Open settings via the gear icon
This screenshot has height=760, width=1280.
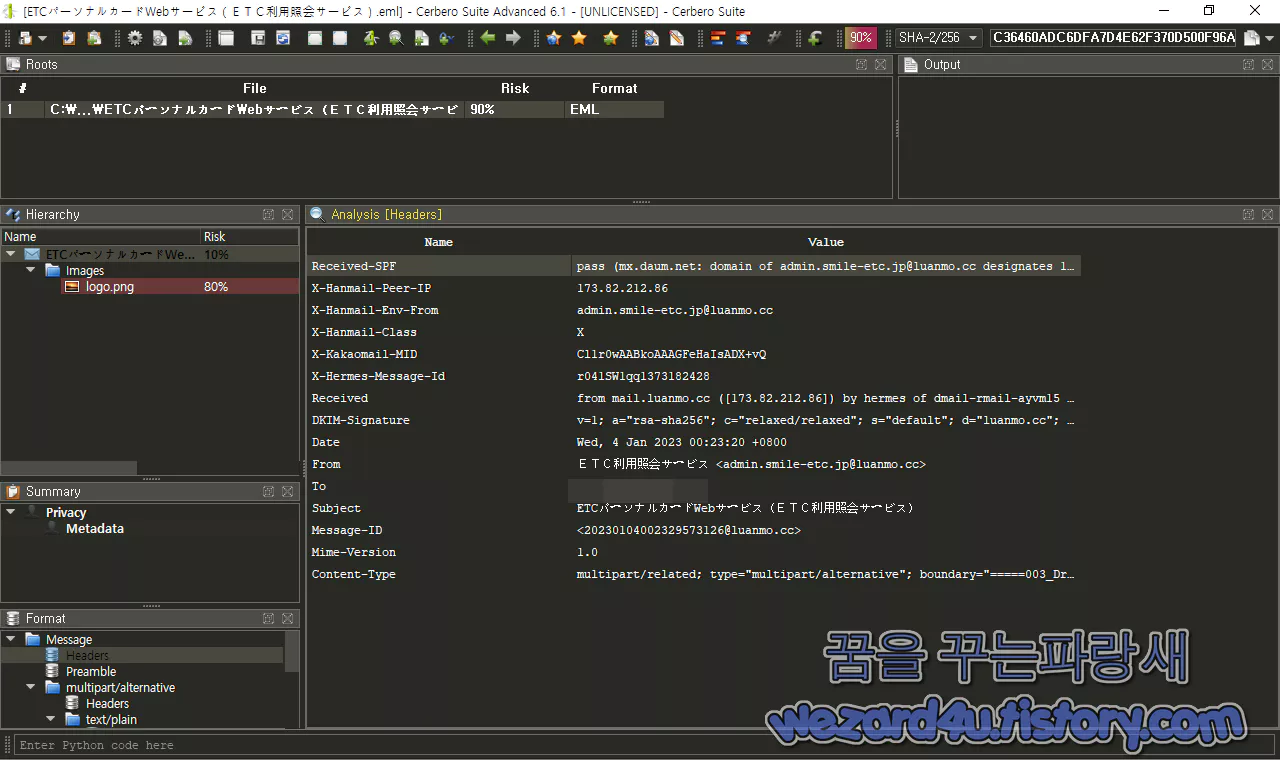135,38
